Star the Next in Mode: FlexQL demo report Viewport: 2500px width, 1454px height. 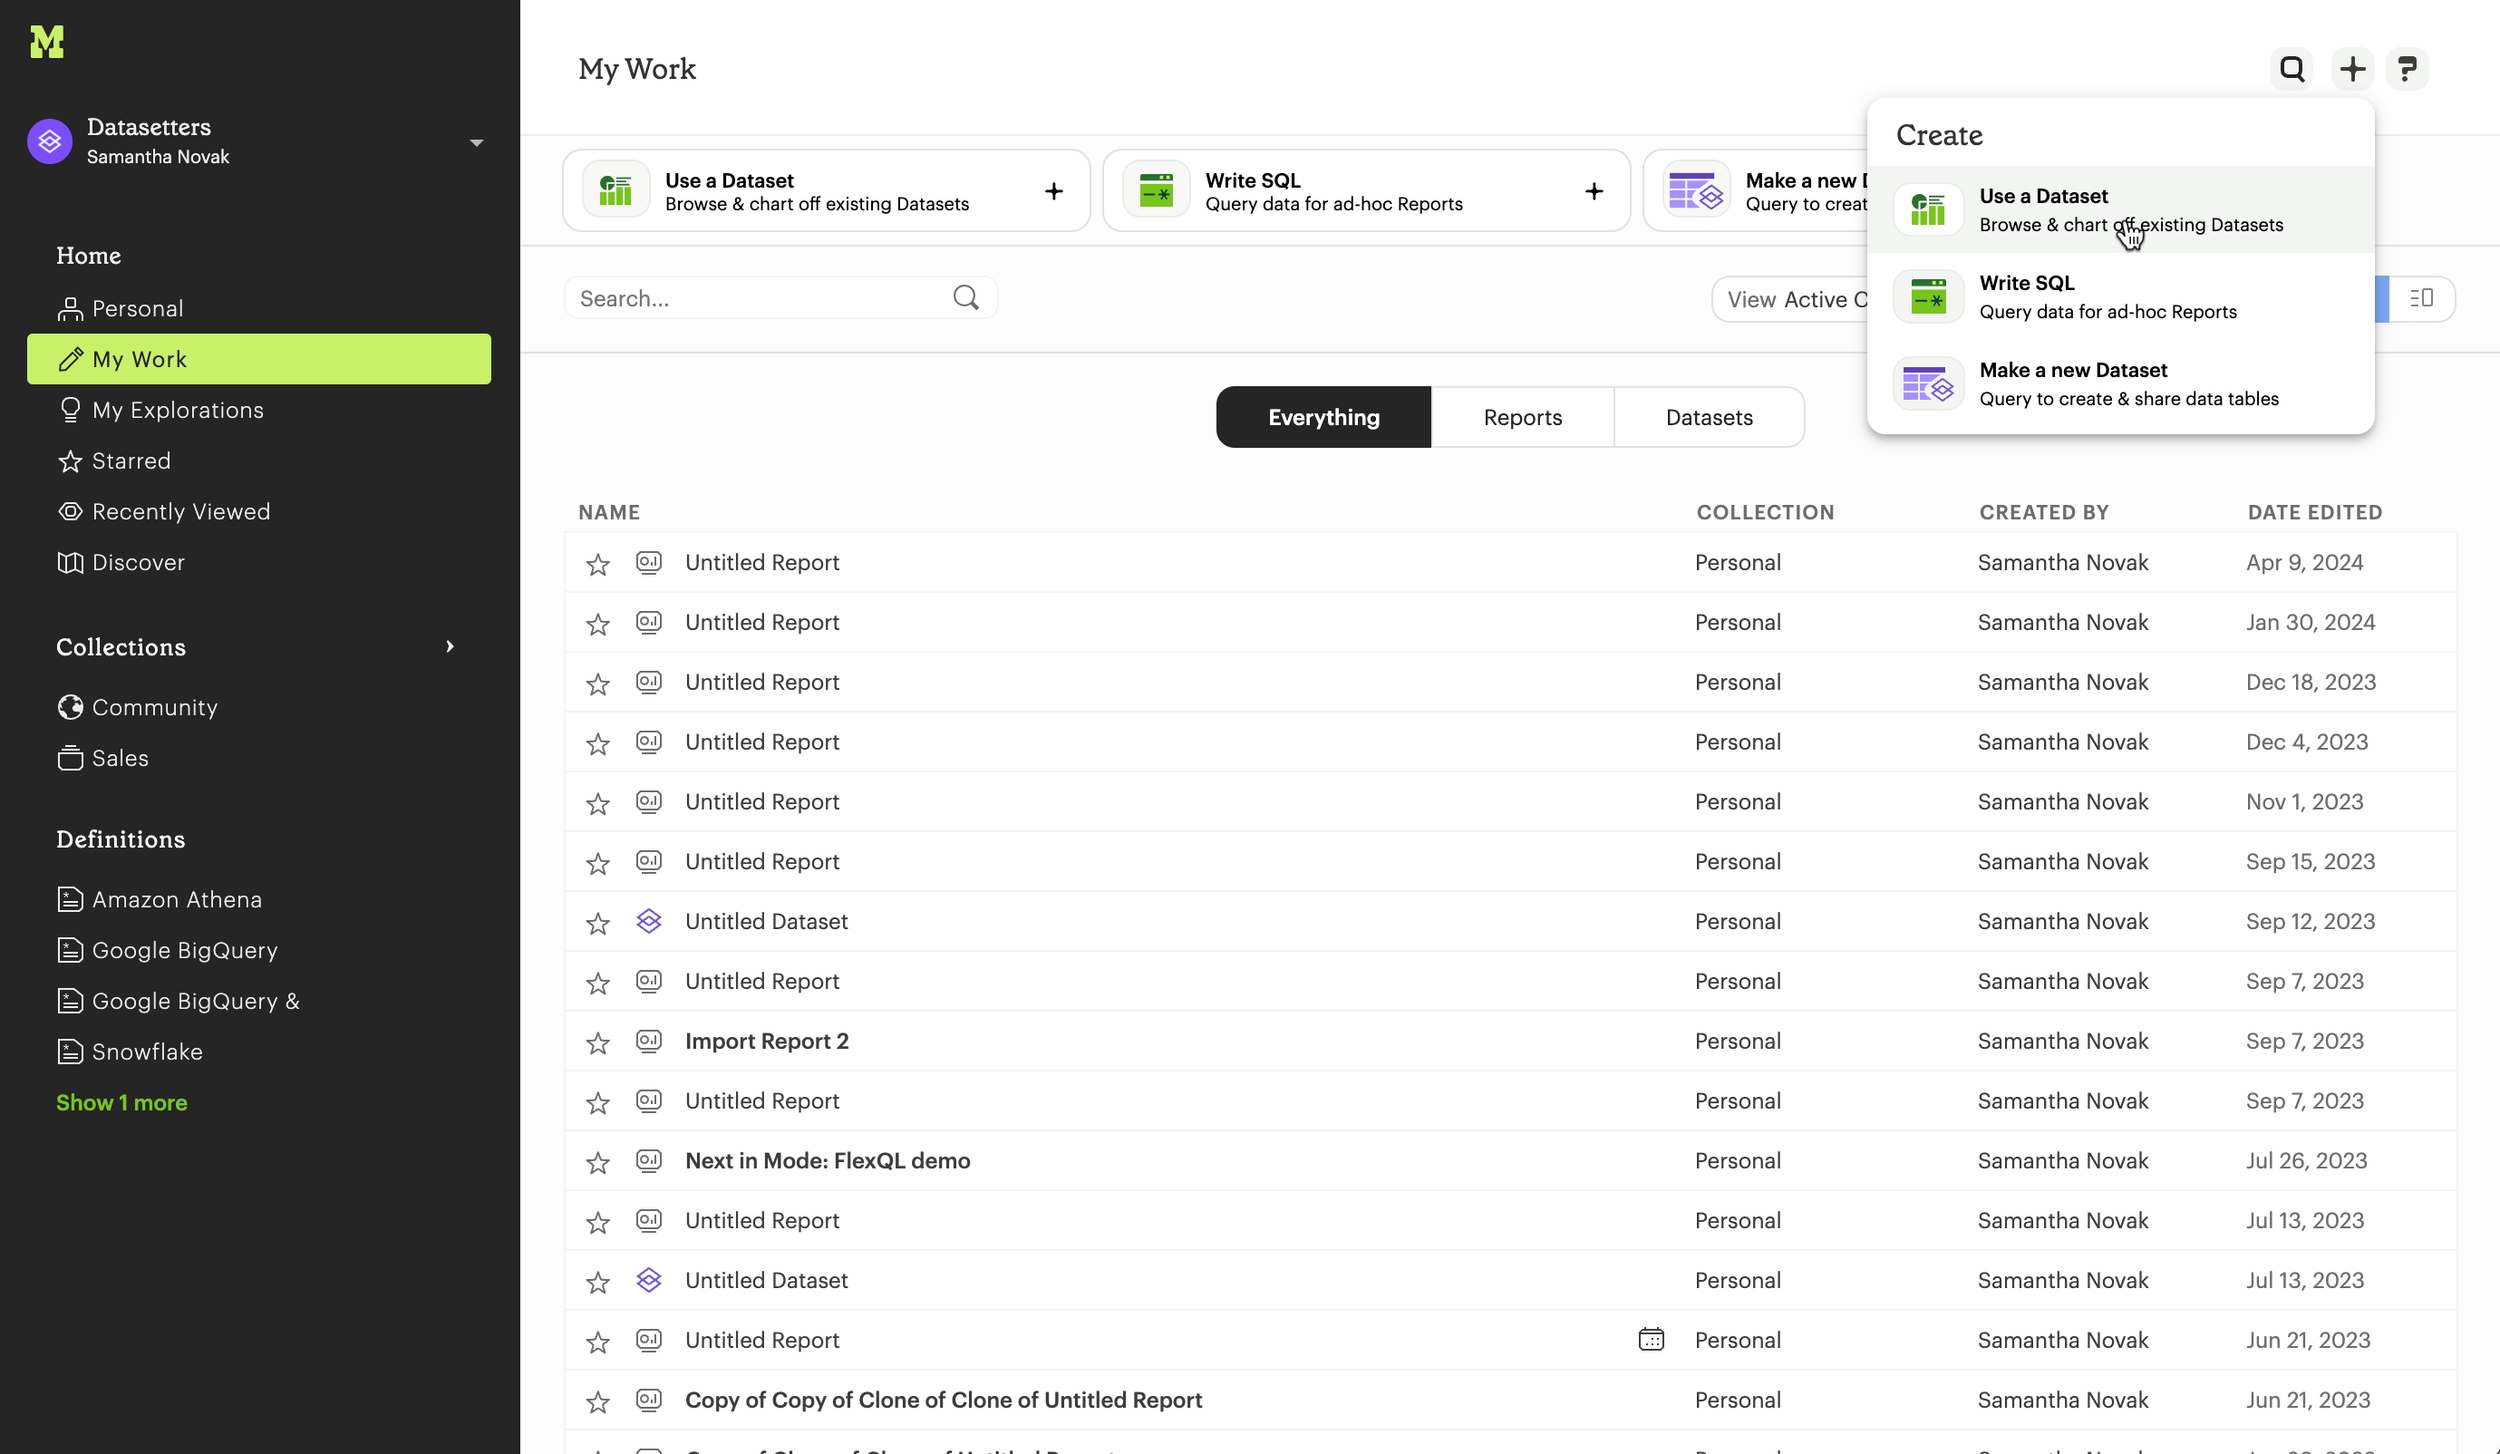pos(598,1163)
